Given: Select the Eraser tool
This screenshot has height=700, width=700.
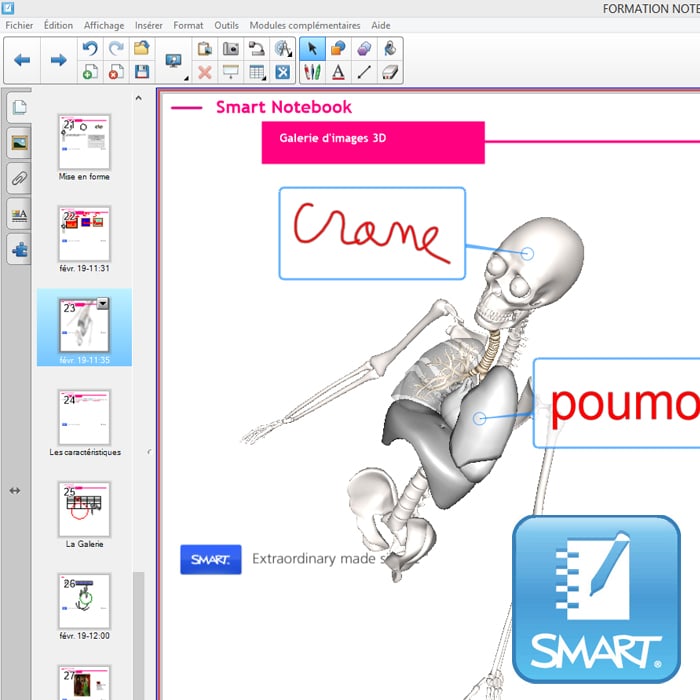Looking at the screenshot, I should (390, 72).
